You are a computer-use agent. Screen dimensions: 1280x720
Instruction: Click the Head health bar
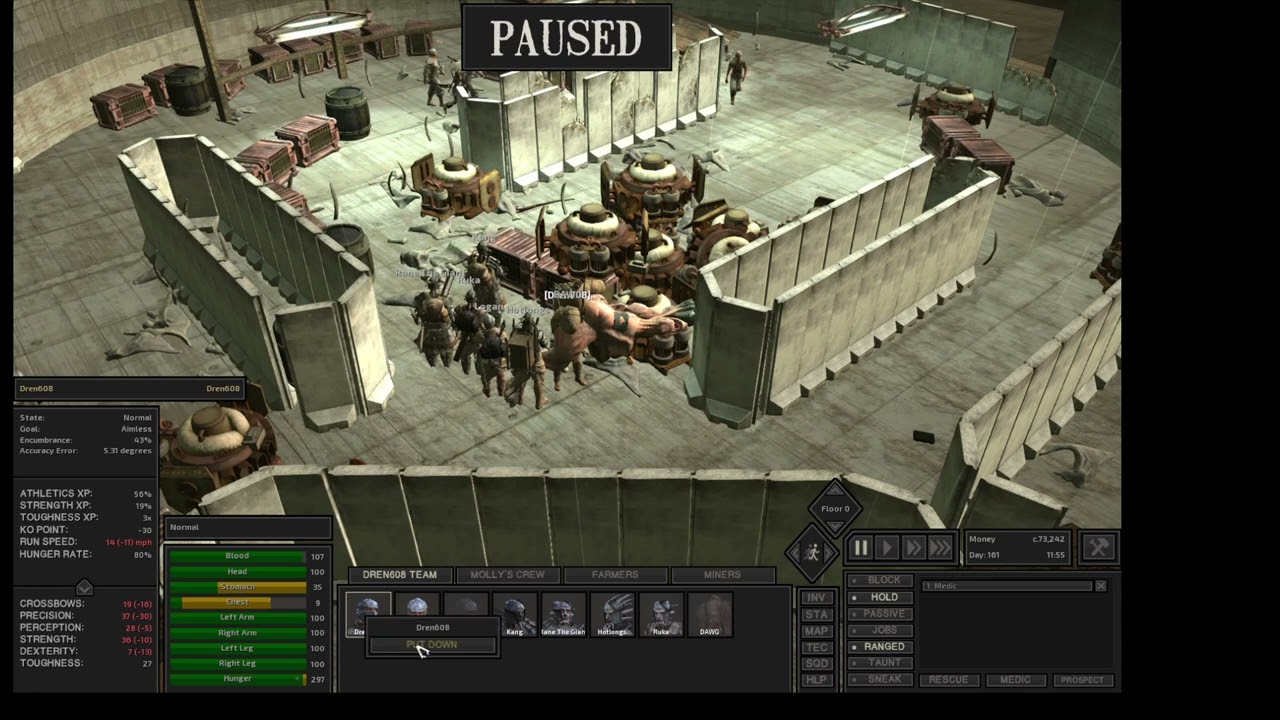tap(237, 571)
